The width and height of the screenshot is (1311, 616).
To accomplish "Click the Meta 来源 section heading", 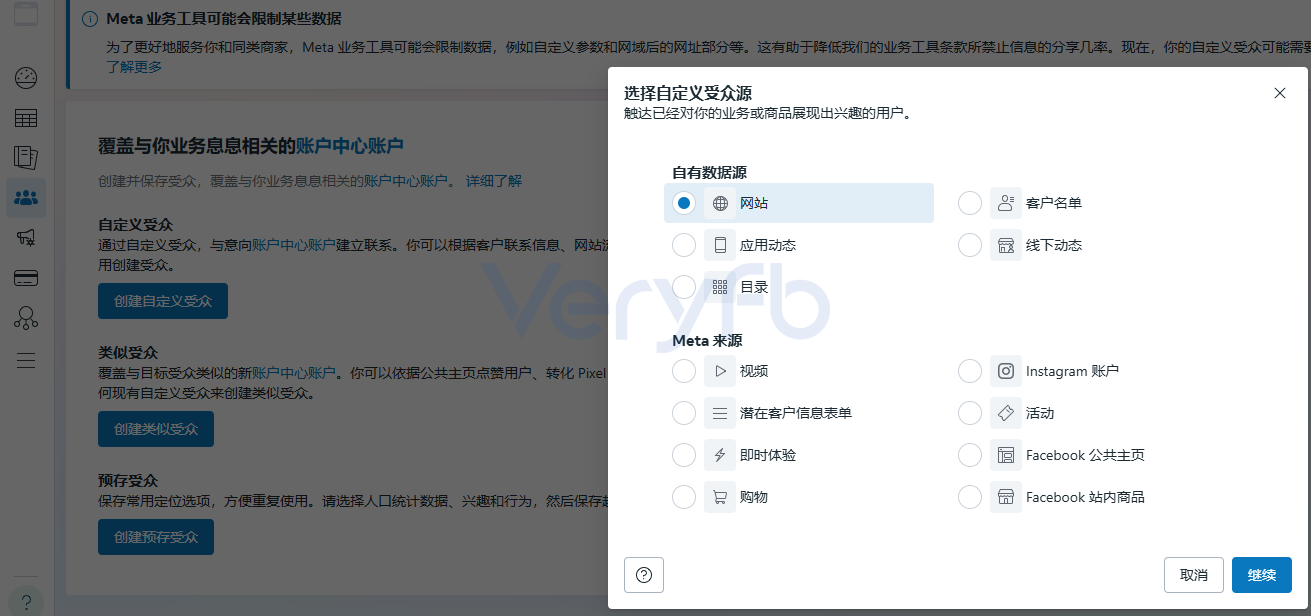I will click(707, 340).
